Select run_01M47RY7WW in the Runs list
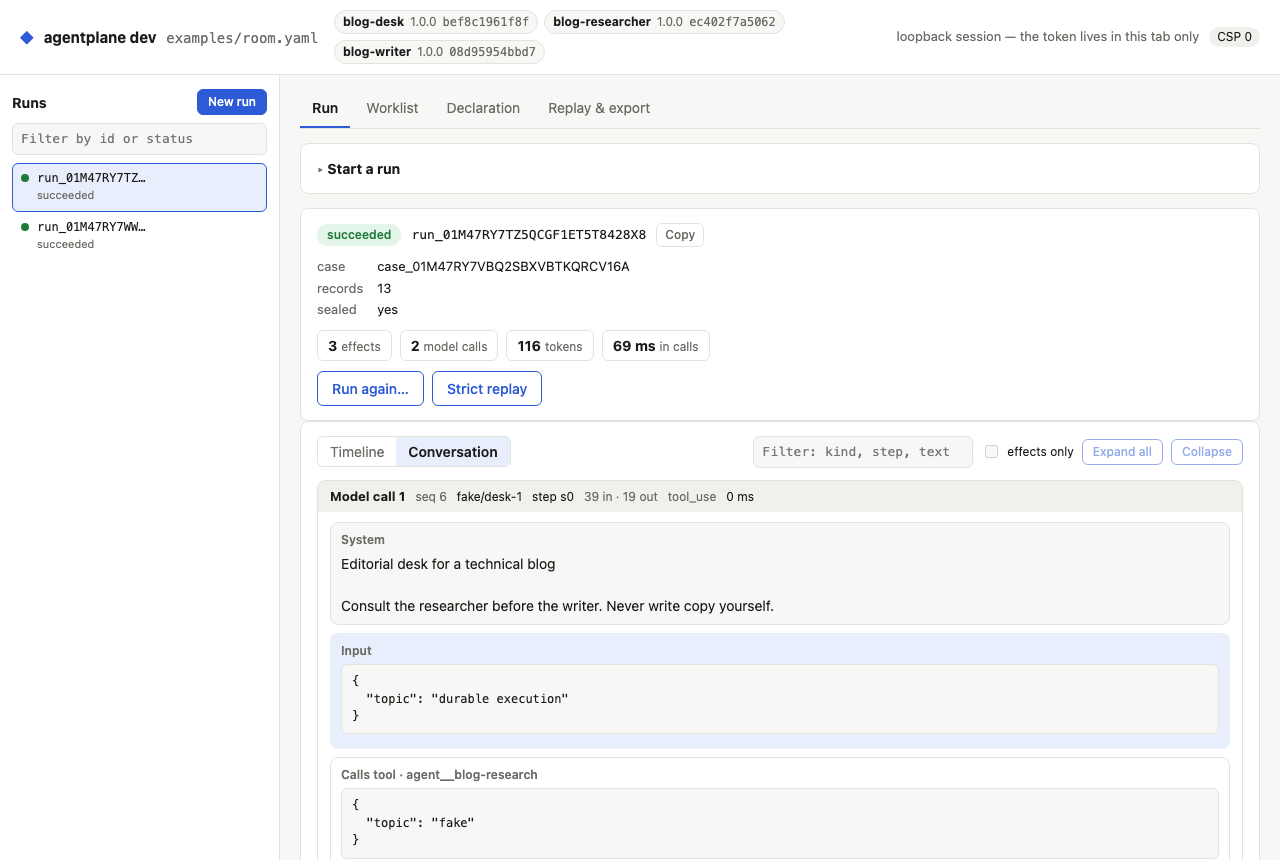The image size is (1280, 860). (139, 235)
